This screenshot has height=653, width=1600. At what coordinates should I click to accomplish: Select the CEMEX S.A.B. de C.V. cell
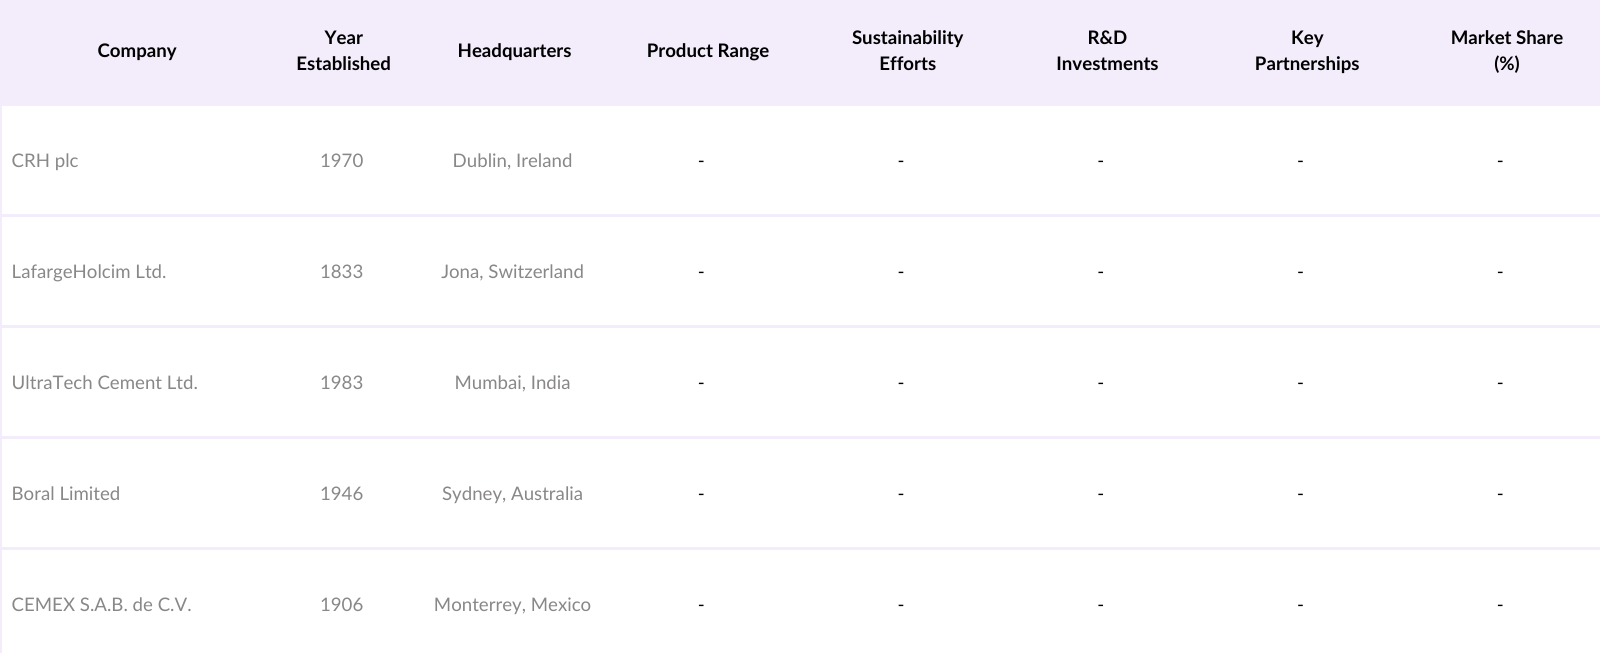(x=101, y=605)
